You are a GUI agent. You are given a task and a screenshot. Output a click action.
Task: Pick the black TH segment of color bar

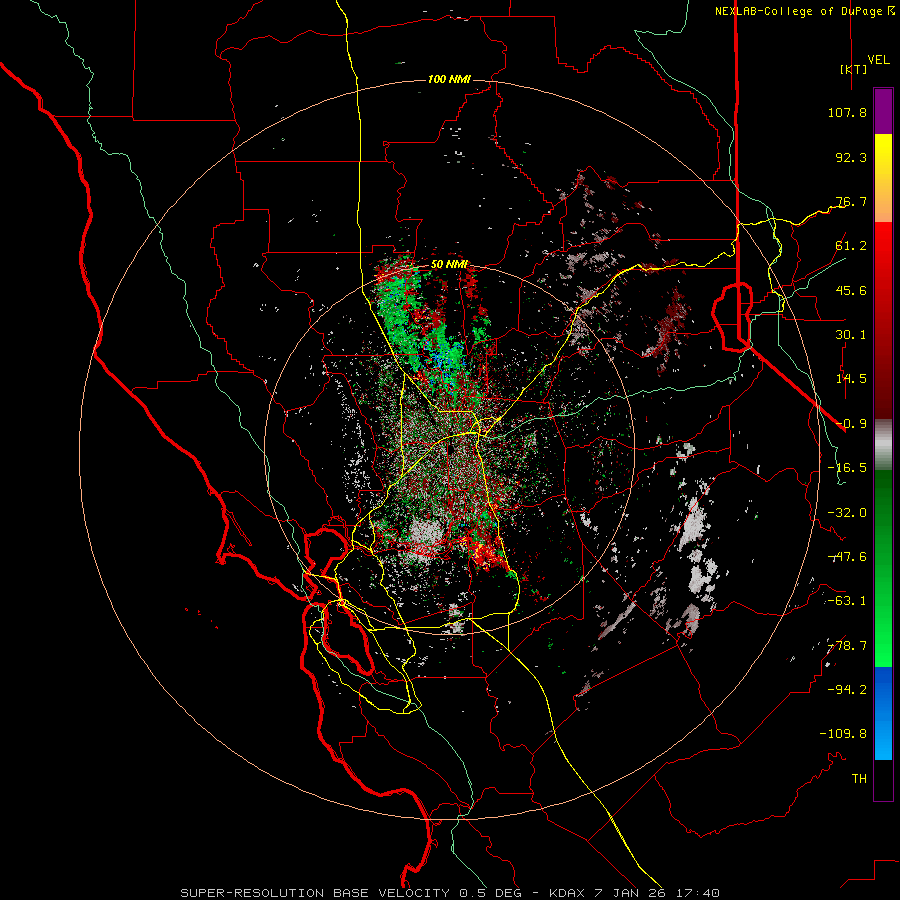883,779
